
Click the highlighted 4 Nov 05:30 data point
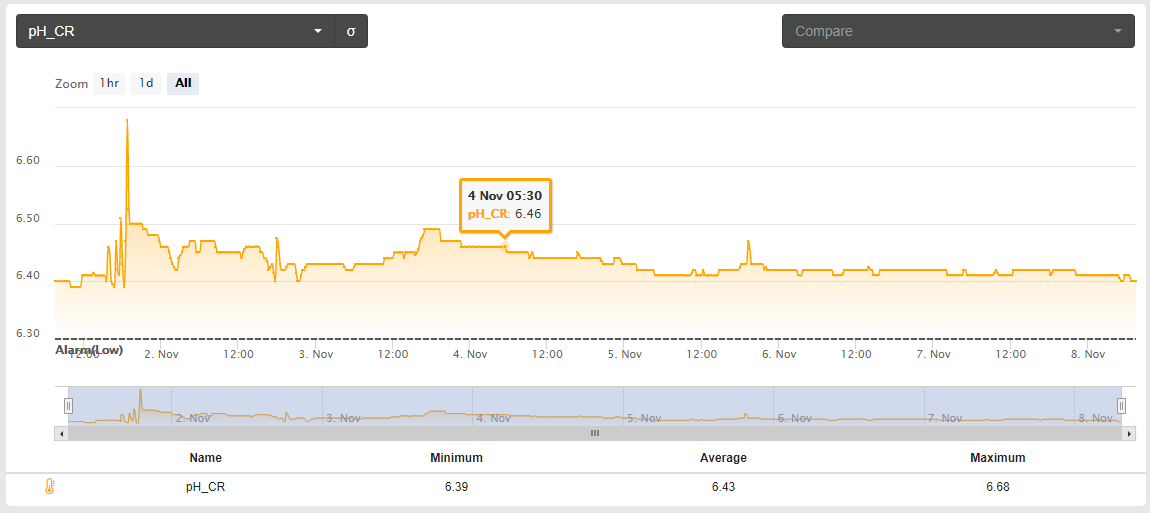coord(505,246)
